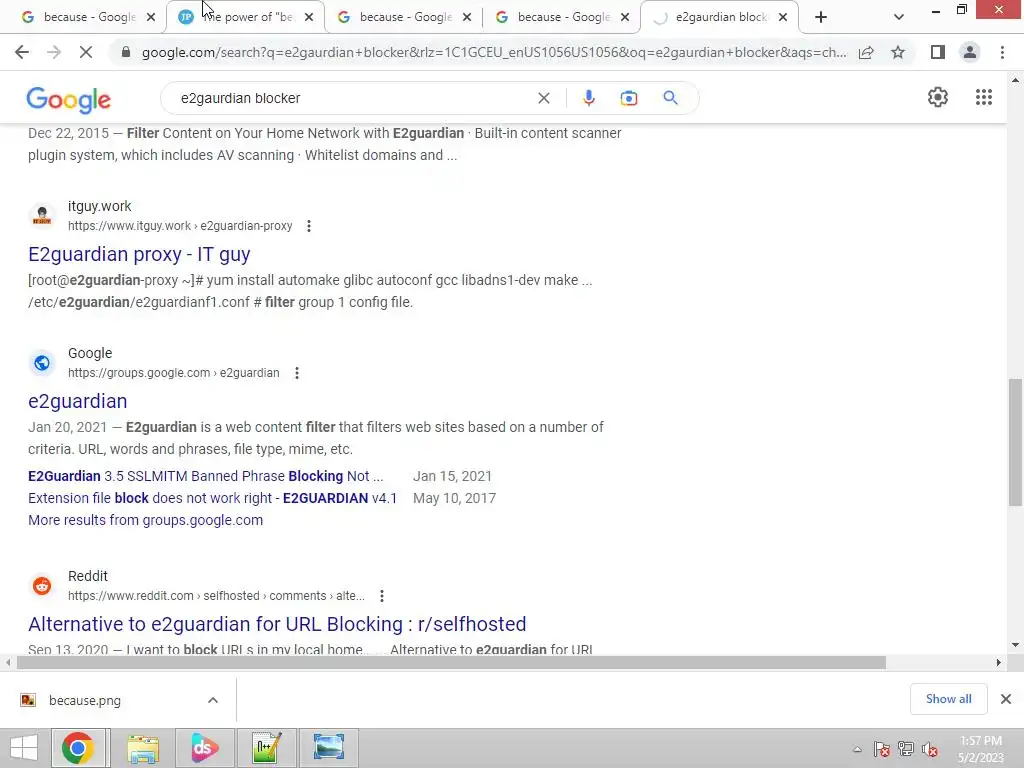1024x768 pixels.
Task: Open 'E2guardian proxy - IT guy' result
Action: [x=139, y=254]
